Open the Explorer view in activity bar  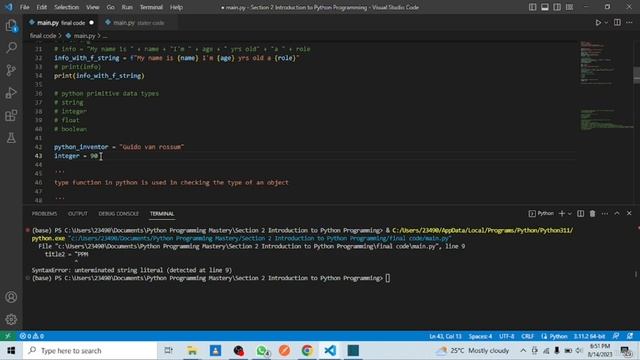point(11,25)
